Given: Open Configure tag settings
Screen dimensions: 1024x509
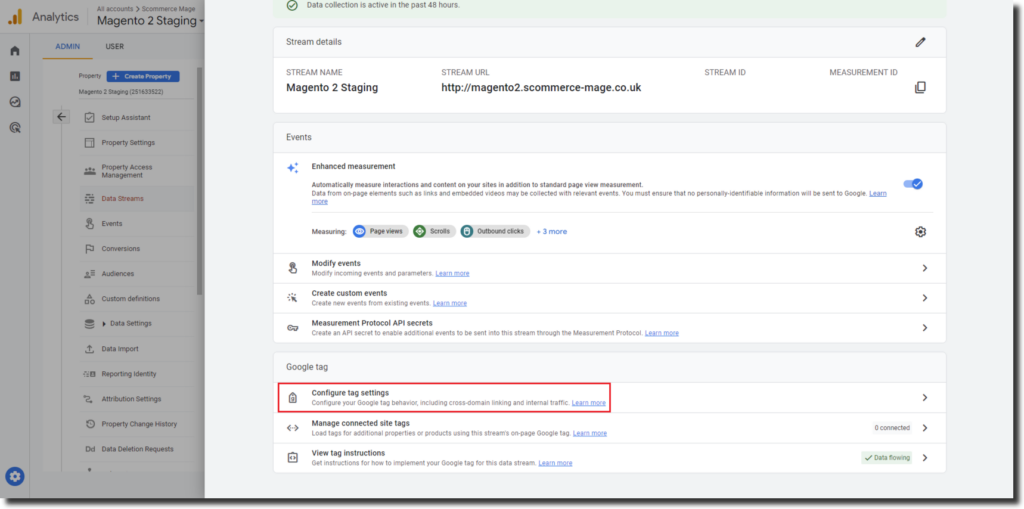Looking at the screenshot, I should 350,393.
